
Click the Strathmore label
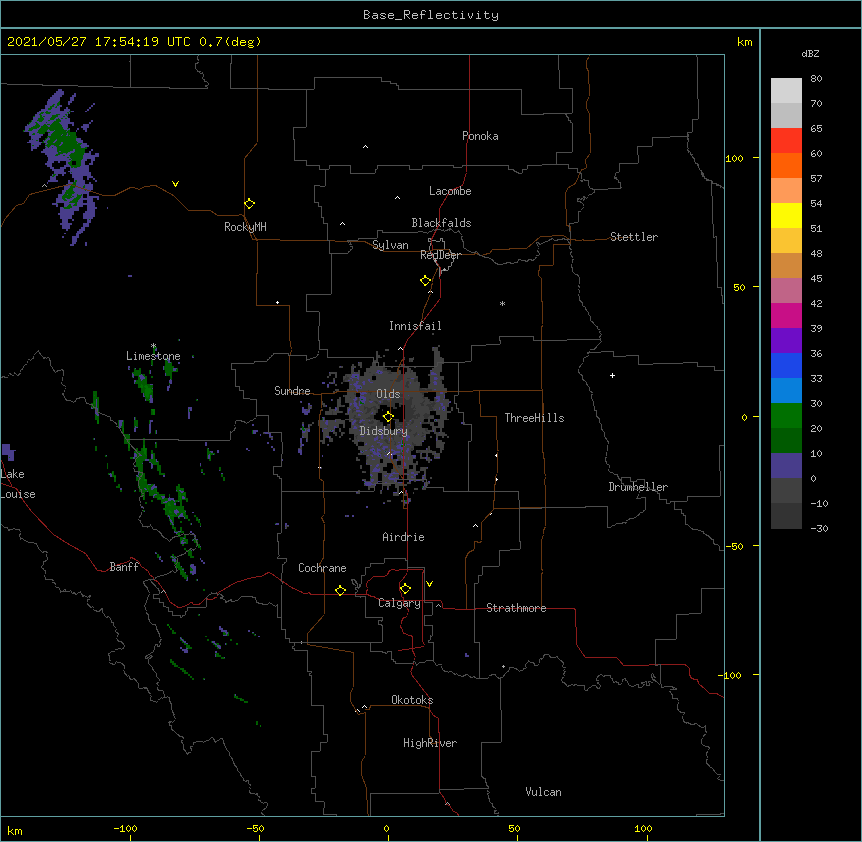click(516, 608)
